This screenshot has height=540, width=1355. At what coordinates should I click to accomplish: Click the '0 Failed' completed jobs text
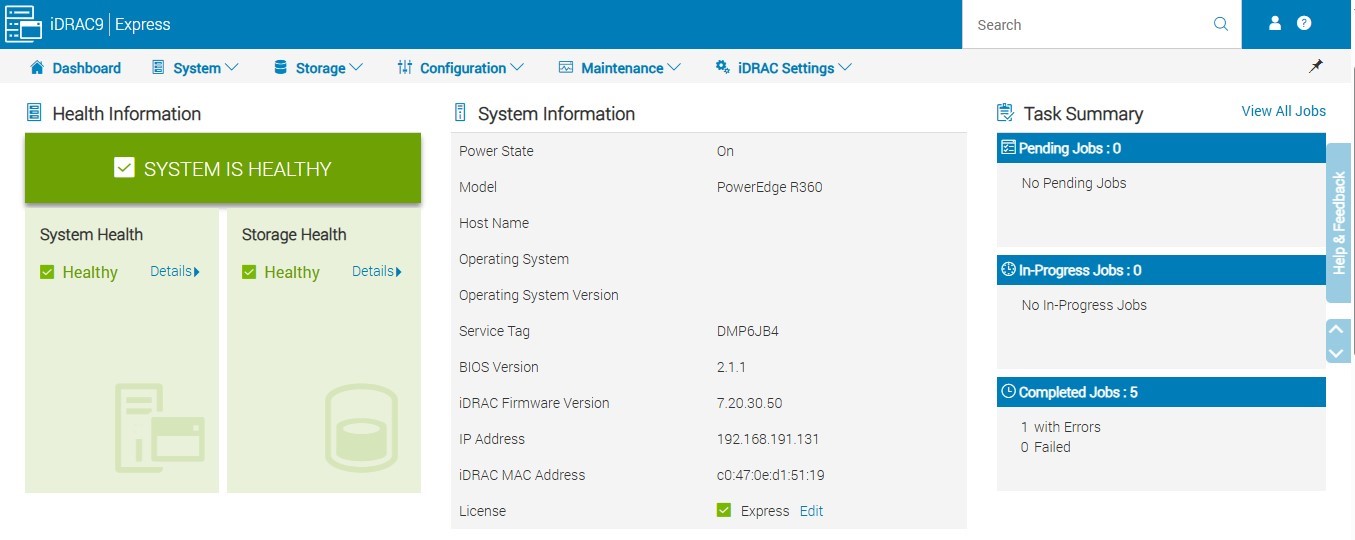(x=1046, y=447)
